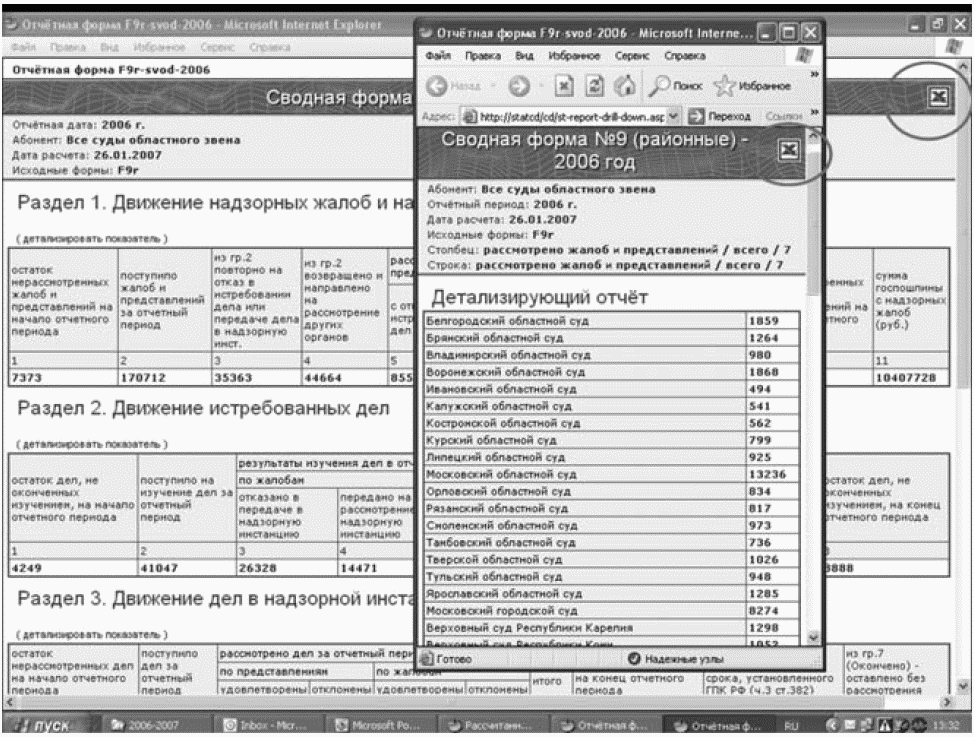The image size is (974, 737).
Task: Select row Воронежский областной суд
Action: point(611,372)
